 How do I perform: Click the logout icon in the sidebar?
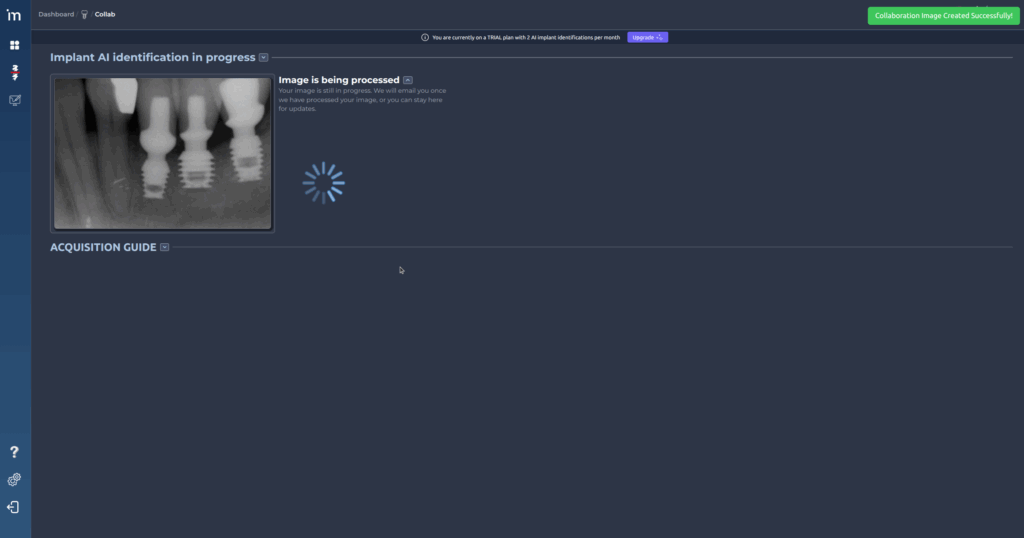pos(14,507)
